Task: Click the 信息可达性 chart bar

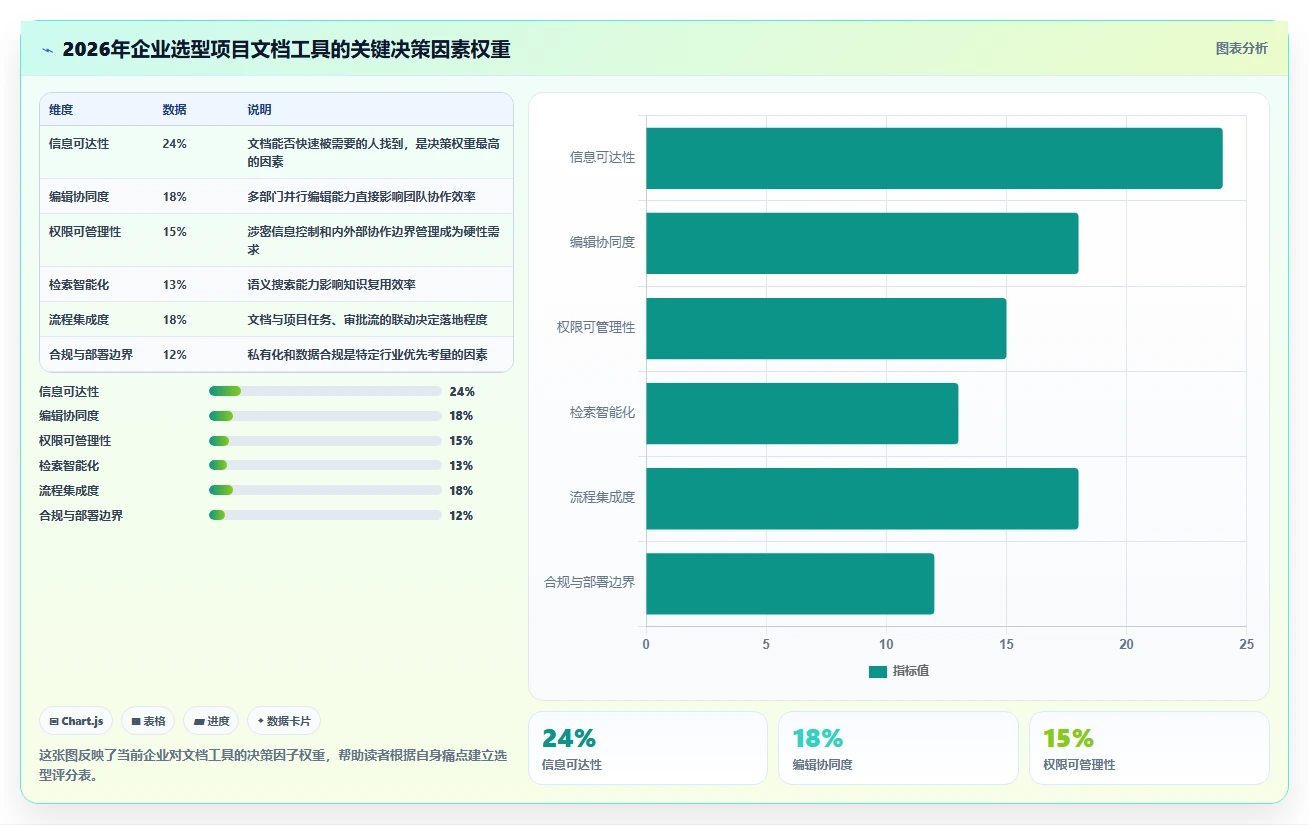Action: (934, 158)
